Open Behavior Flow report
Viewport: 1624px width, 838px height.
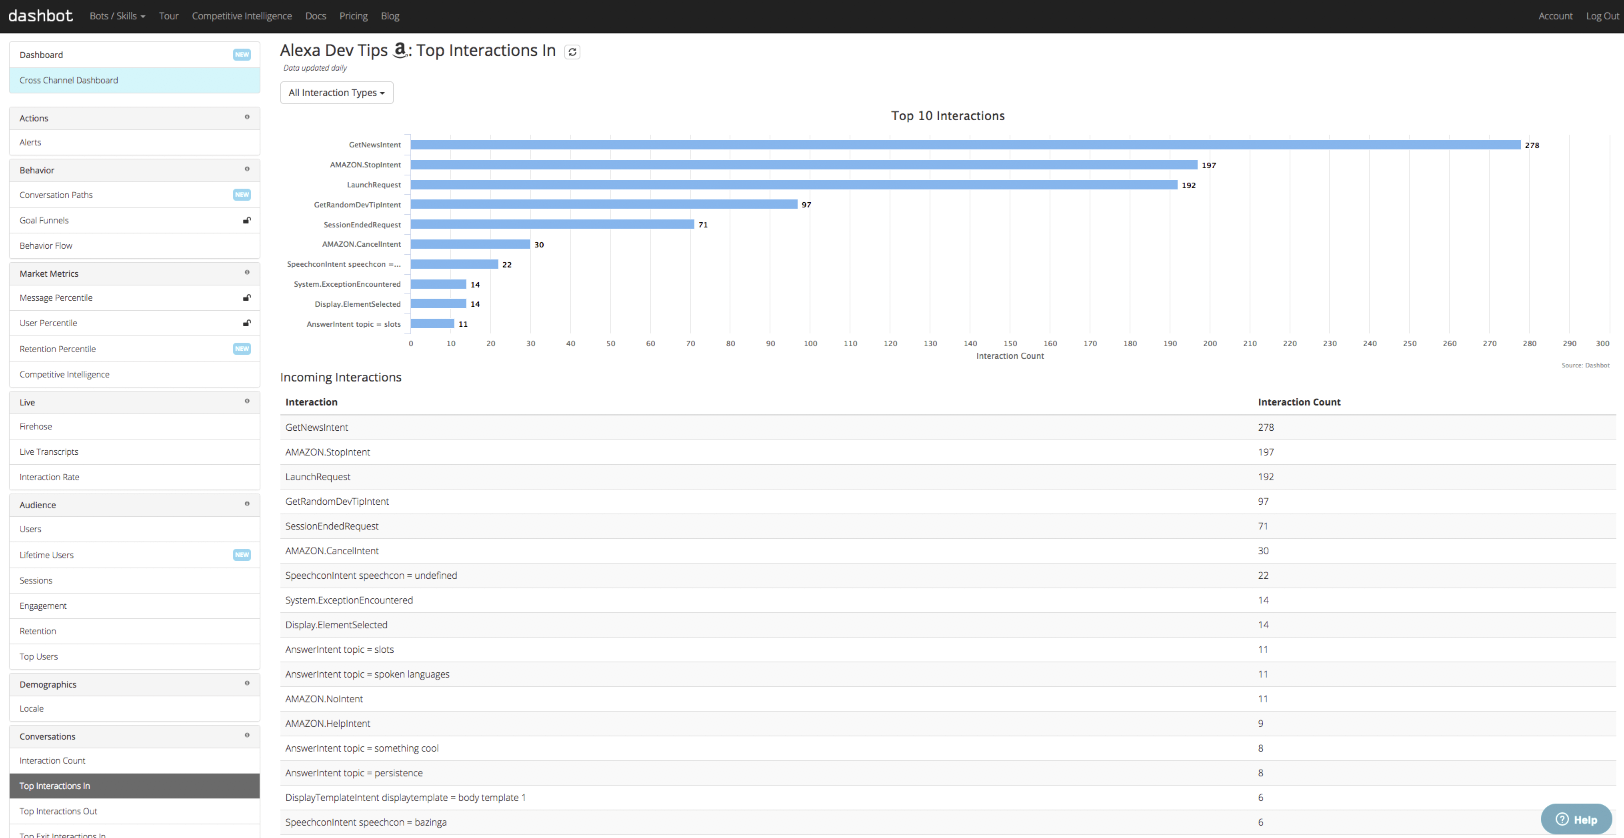click(134, 246)
